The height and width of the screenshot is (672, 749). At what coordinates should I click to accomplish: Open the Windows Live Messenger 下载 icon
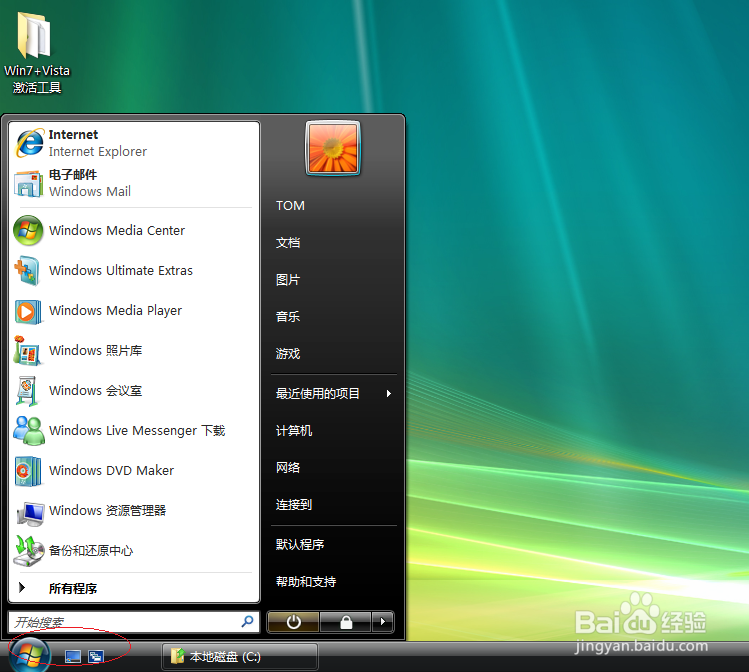tap(29, 431)
